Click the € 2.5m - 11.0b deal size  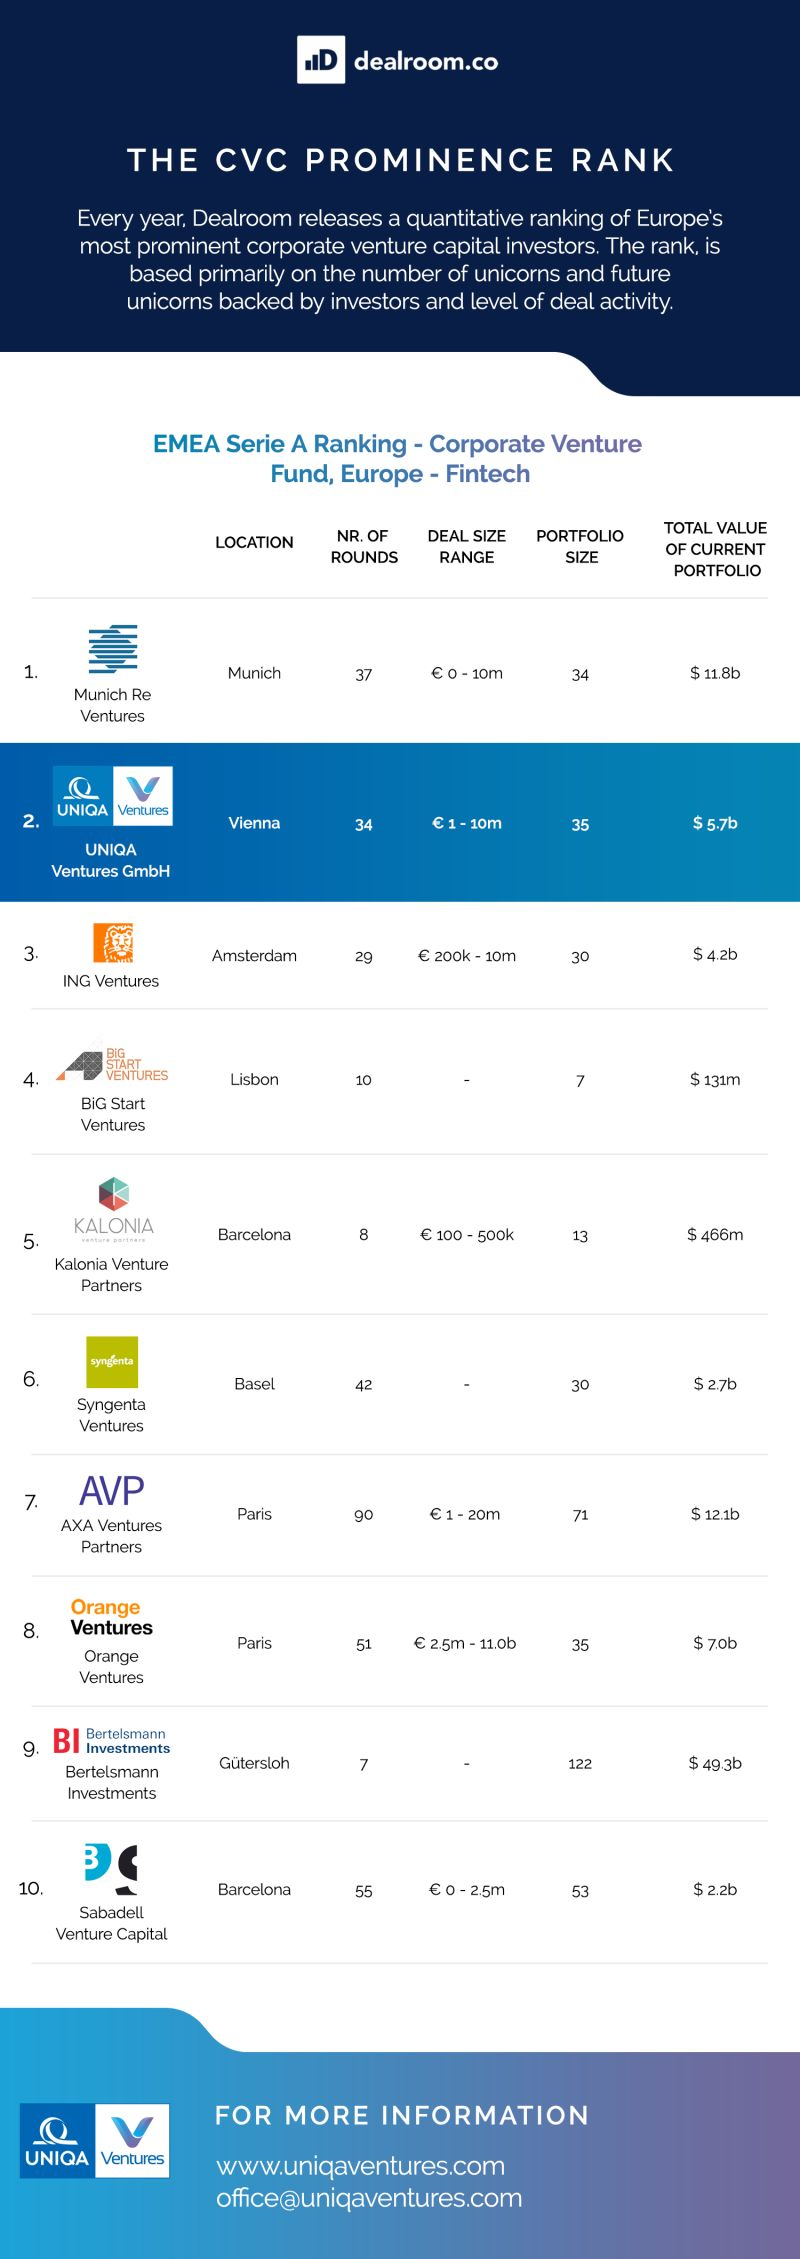(x=465, y=1643)
